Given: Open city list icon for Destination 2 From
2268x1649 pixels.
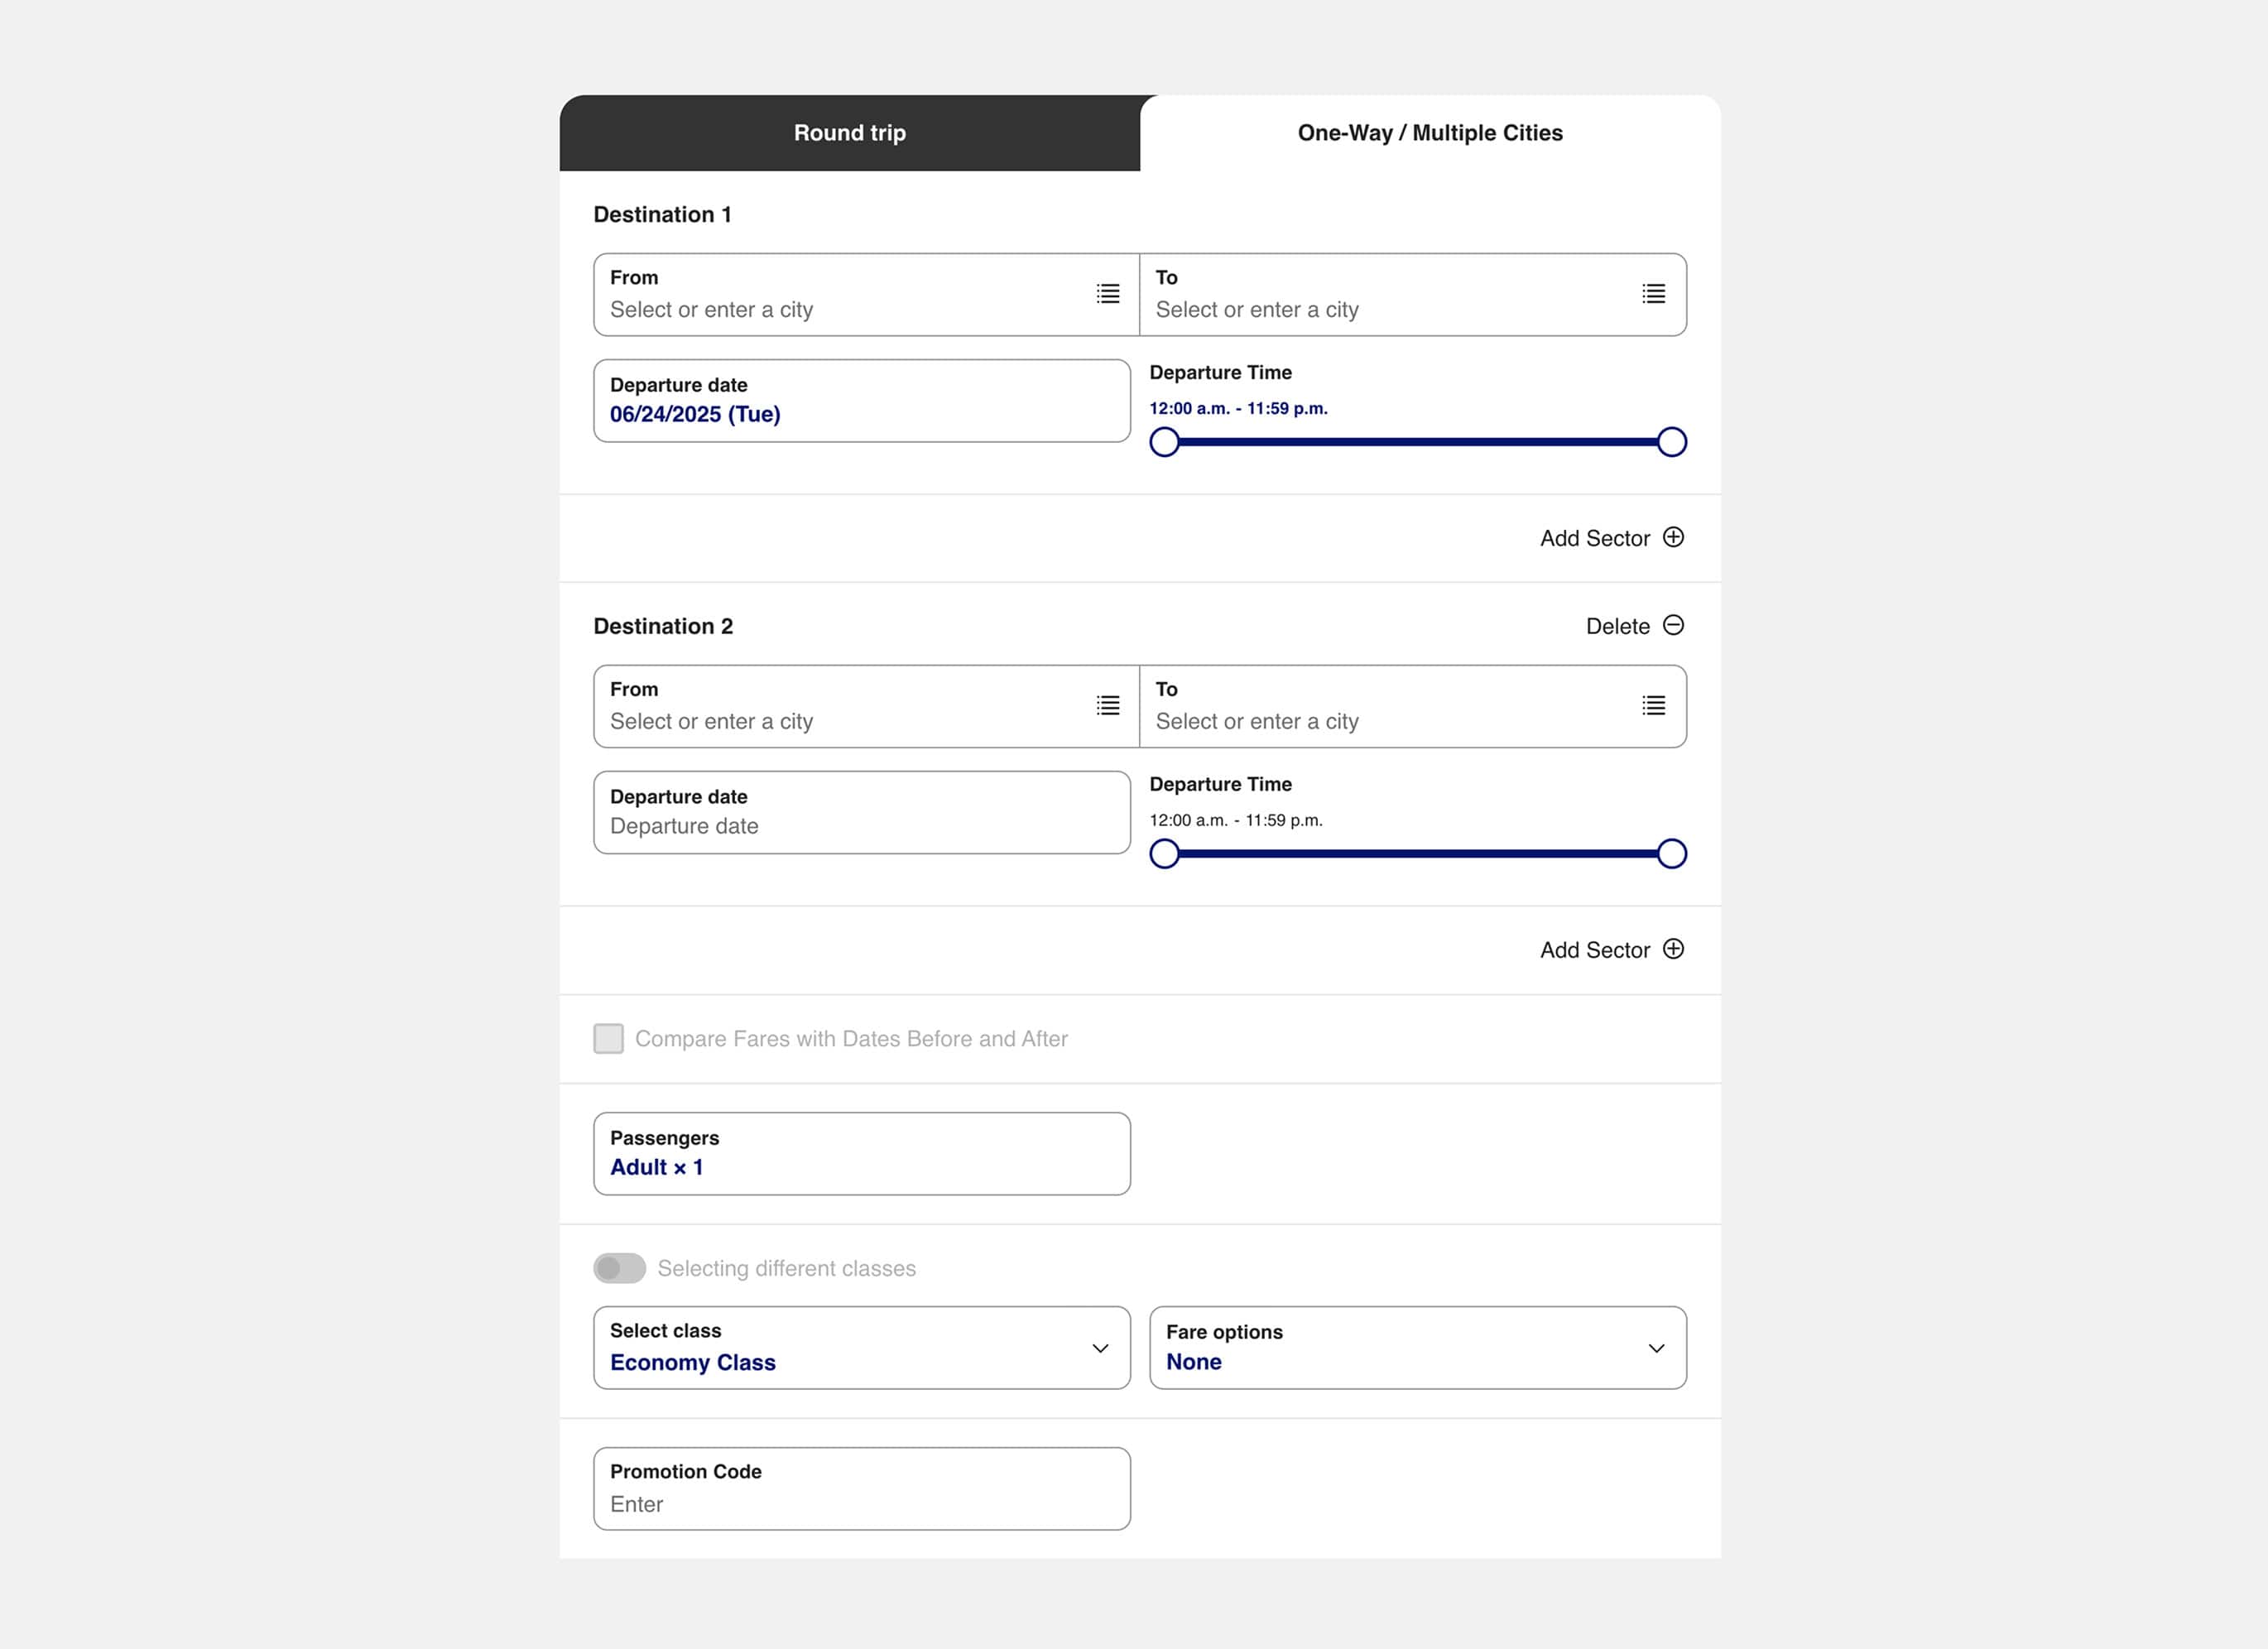Looking at the screenshot, I should click(1107, 706).
